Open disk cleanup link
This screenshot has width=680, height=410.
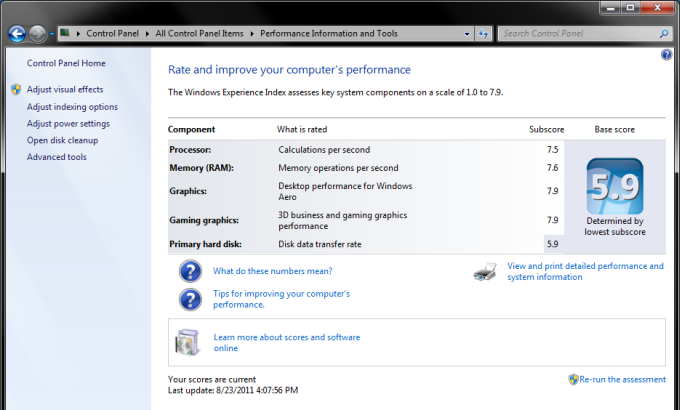click(x=62, y=141)
